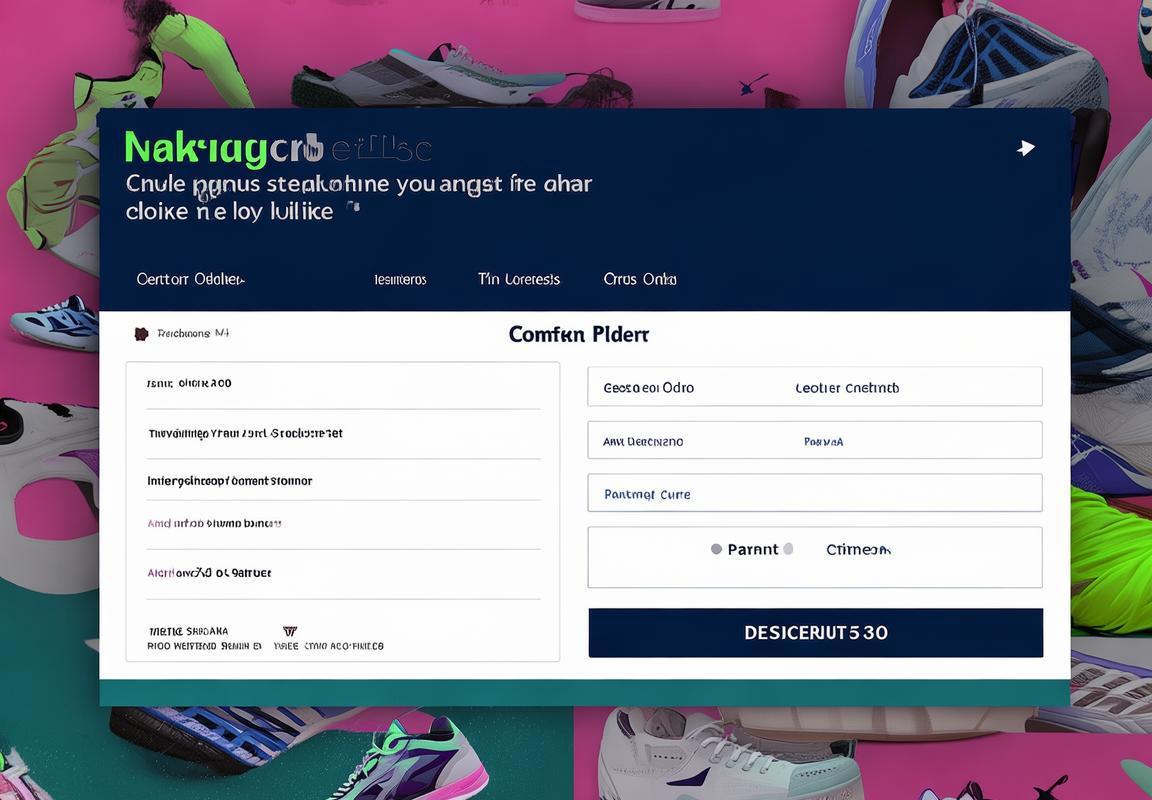Go to the Crus Onla tab

pyautogui.click(x=640, y=279)
